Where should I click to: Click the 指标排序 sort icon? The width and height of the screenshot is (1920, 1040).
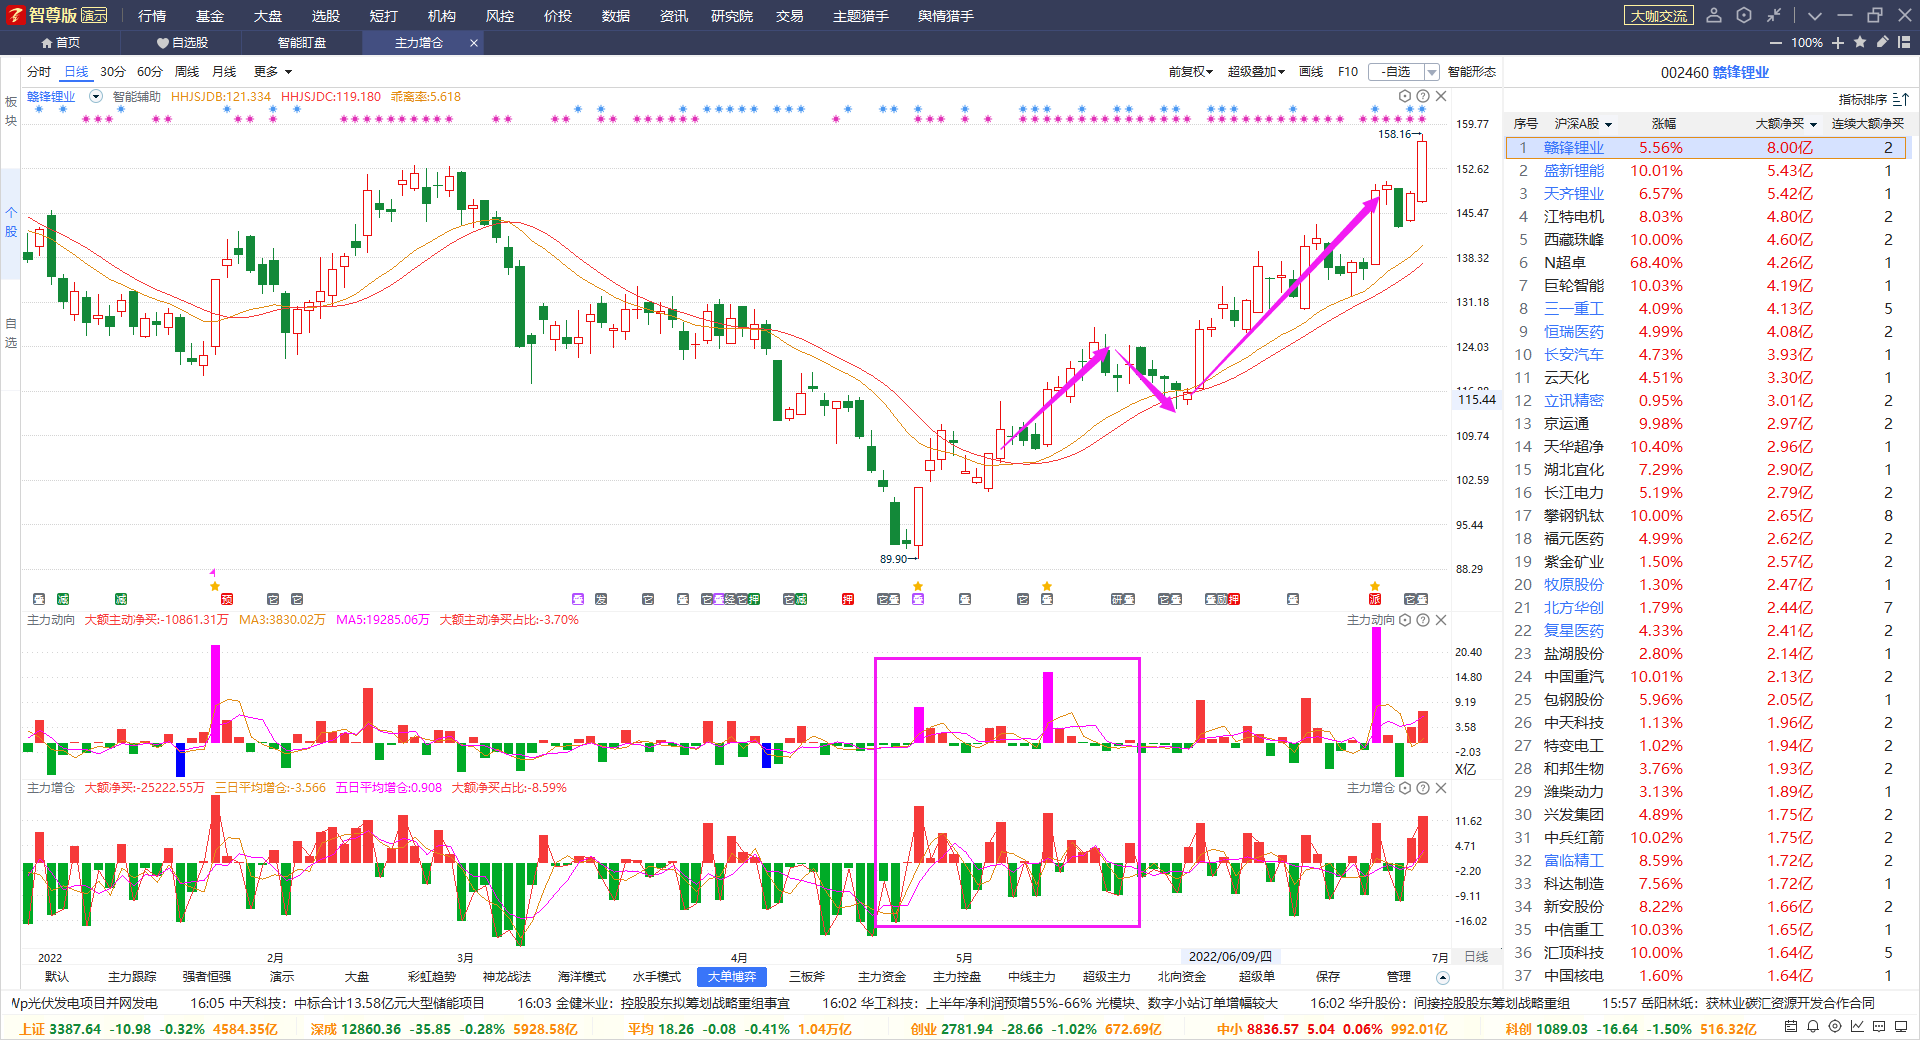[x=1900, y=99]
